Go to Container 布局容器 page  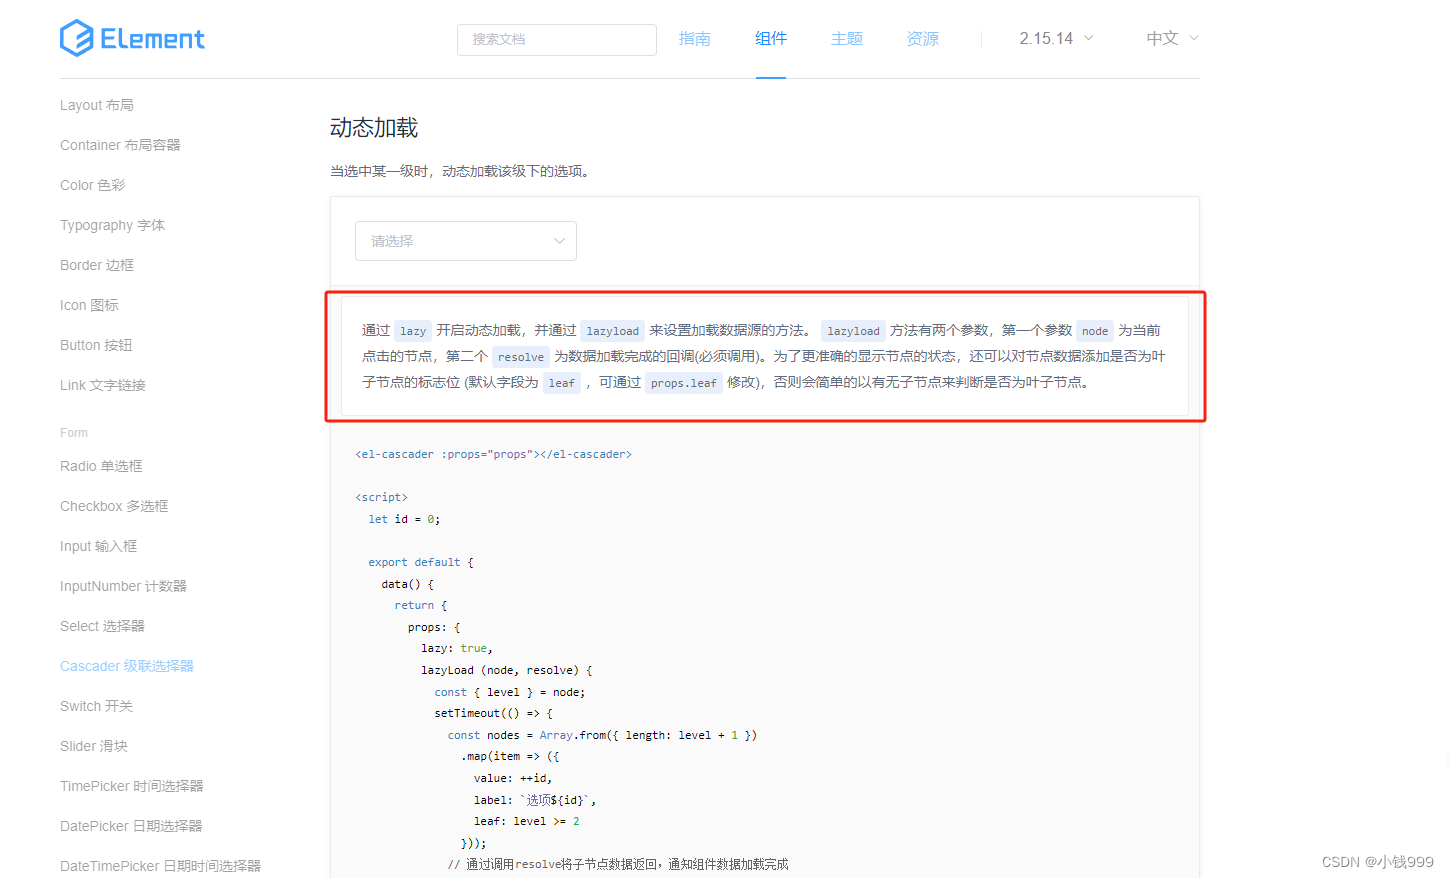click(x=120, y=145)
